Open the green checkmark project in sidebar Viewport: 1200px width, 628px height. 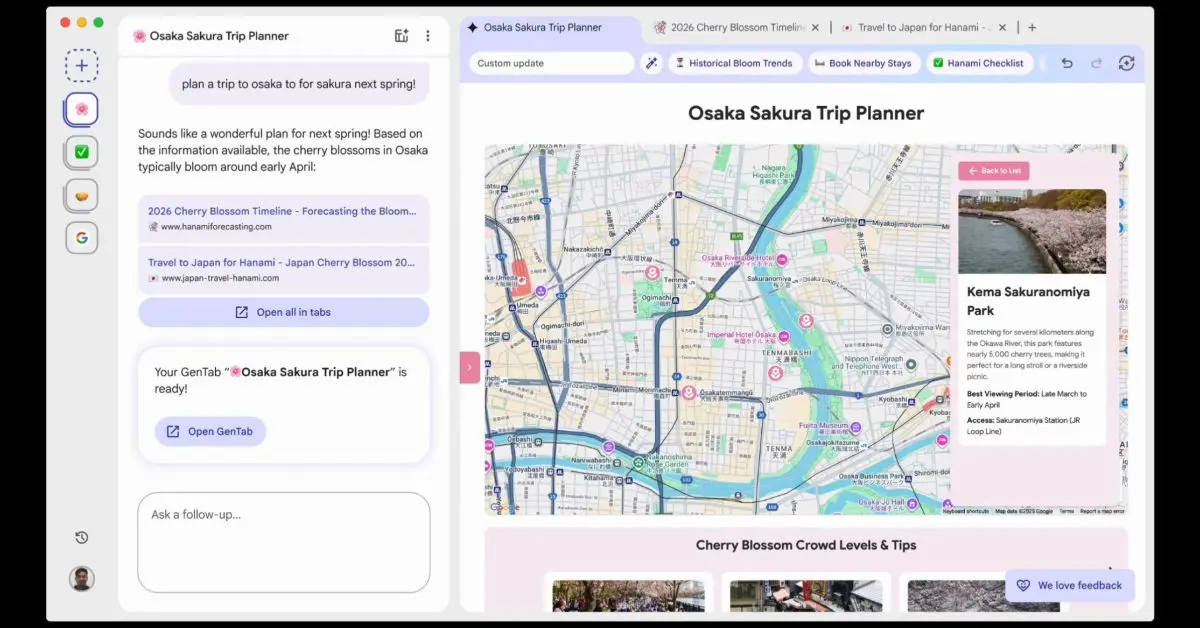point(82,152)
